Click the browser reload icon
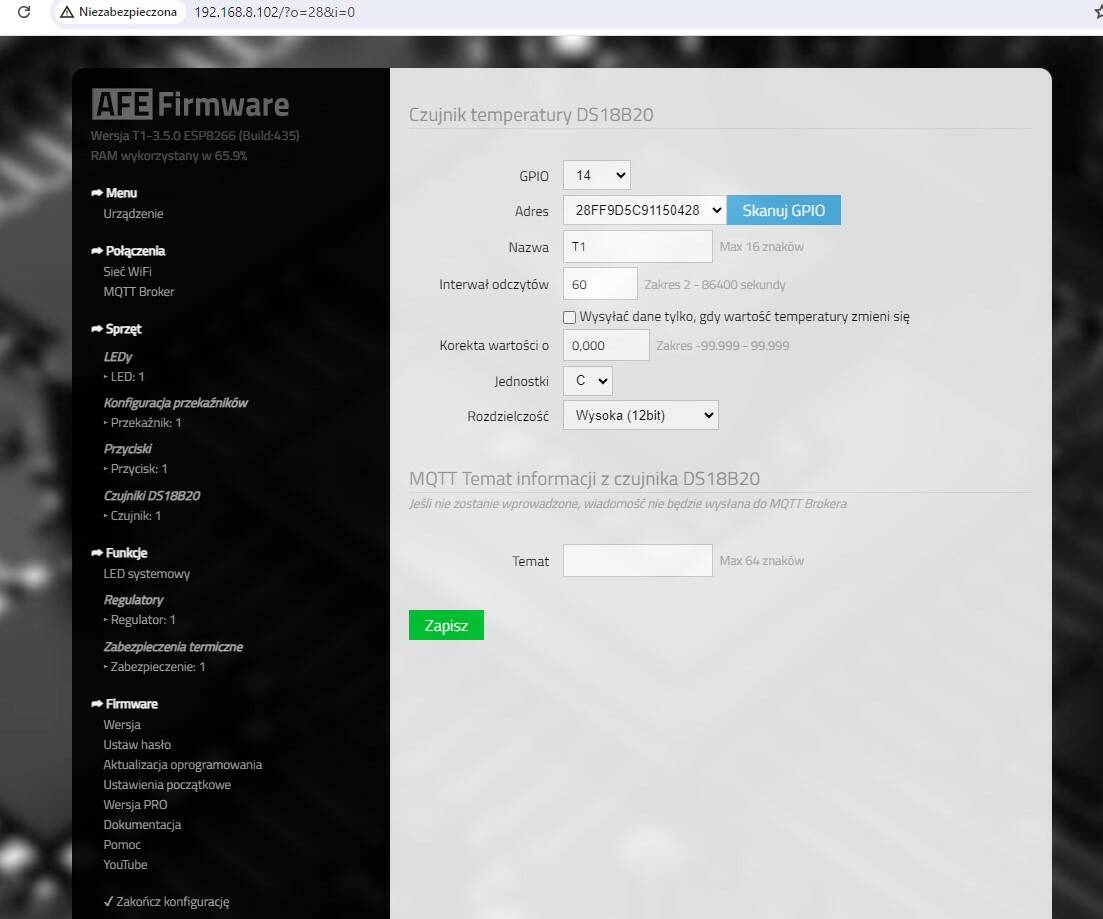The image size is (1103, 919). point(24,13)
